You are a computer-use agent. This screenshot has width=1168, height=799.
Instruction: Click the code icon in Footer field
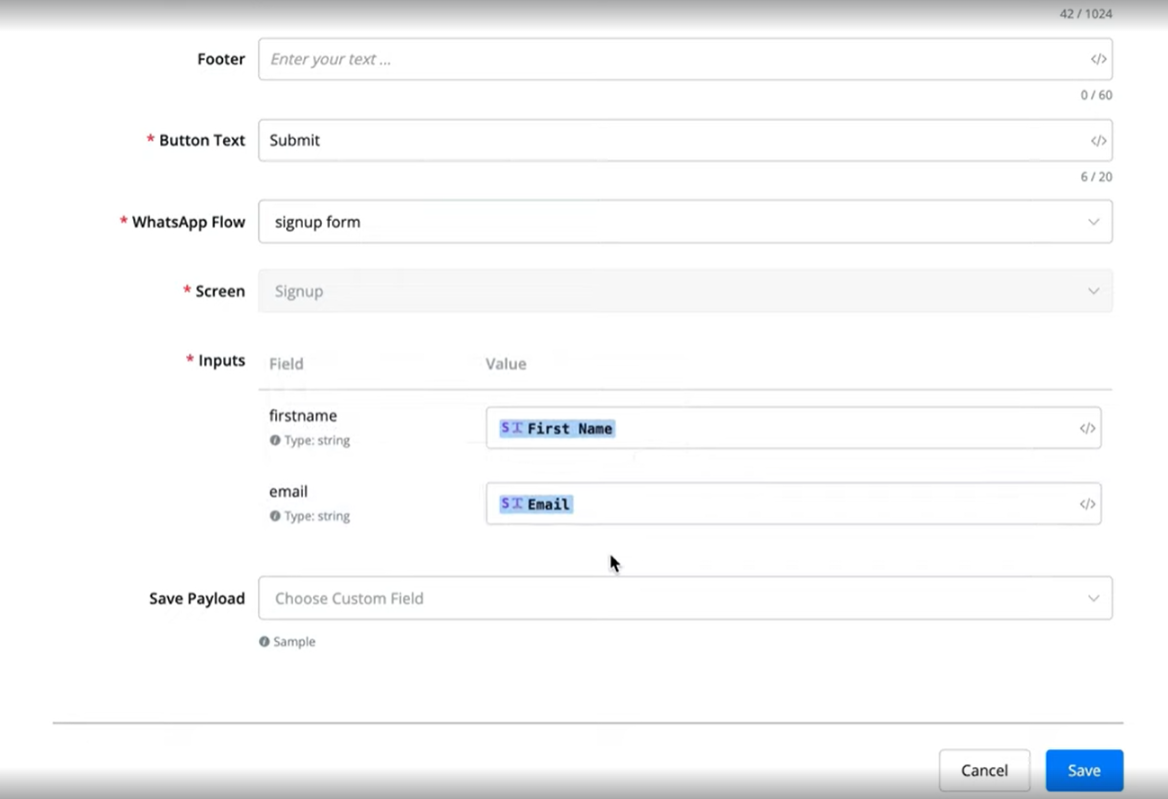click(1098, 60)
